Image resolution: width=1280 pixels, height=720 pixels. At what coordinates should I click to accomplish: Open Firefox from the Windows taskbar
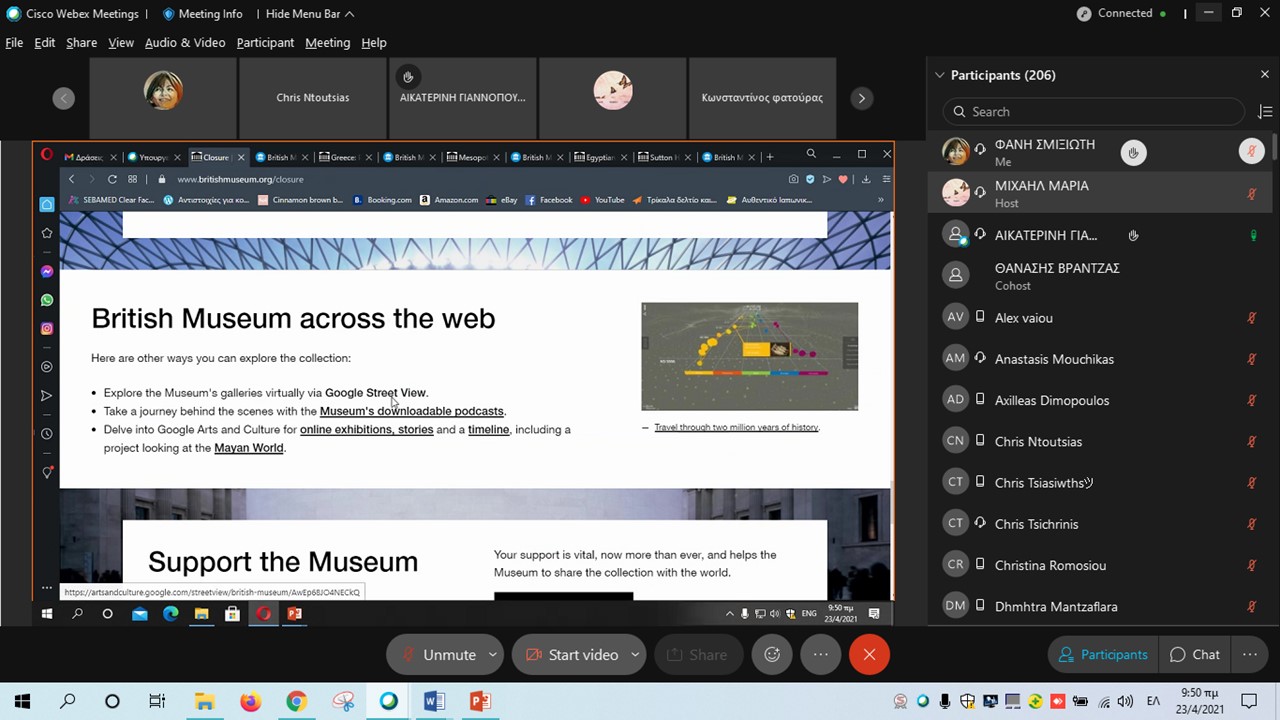click(250, 702)
